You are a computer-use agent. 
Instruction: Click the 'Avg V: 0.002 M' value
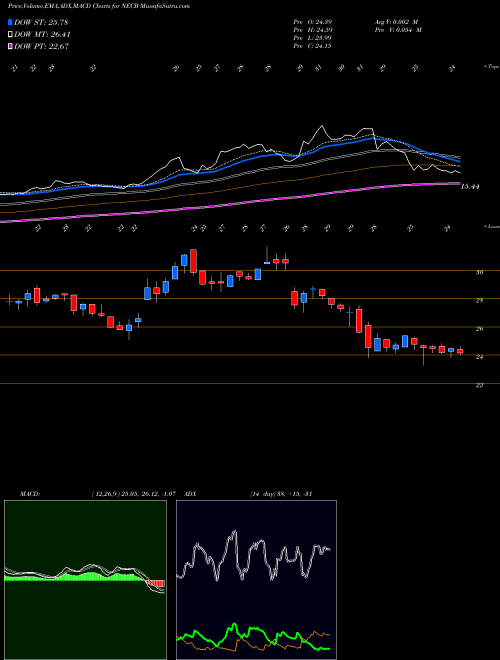397,22
